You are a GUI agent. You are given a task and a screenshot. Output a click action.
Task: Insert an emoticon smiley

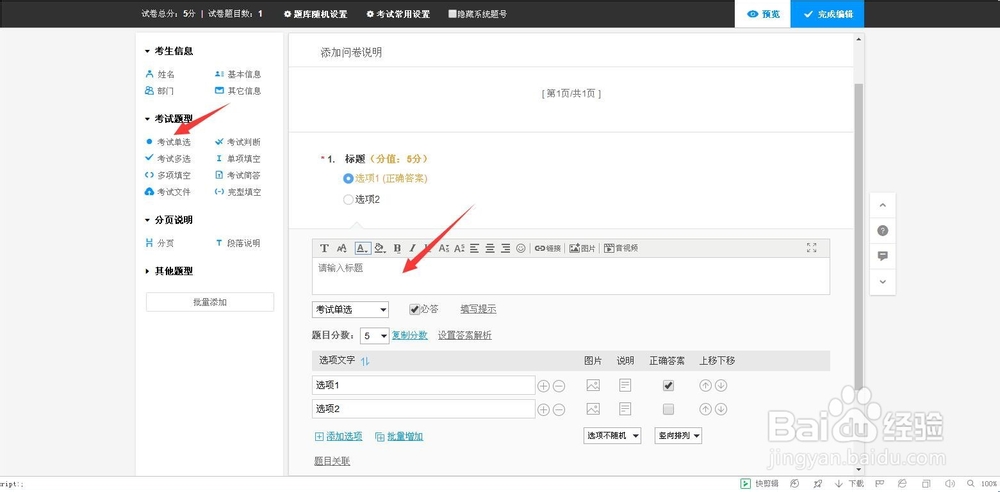pos(521,248)
